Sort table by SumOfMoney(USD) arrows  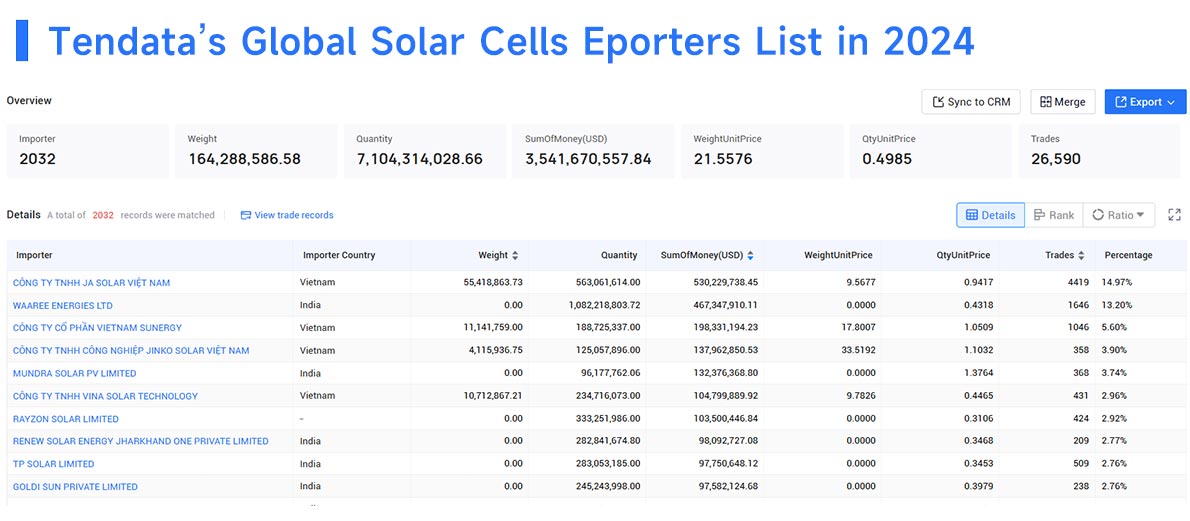pos(751,256)
